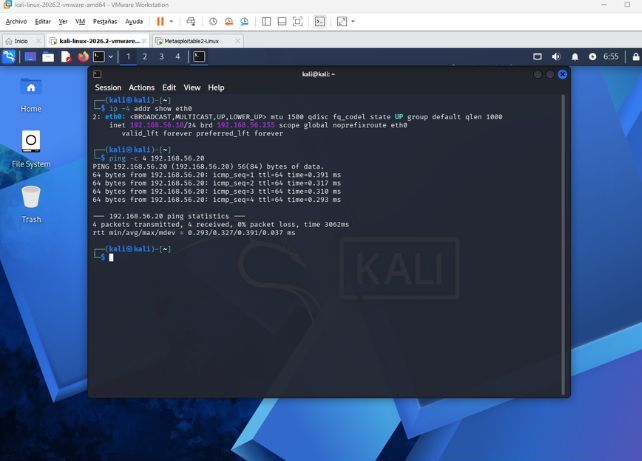Screen dimensions: 642x461
Task: Close the kali-linux-2026.2-vmware tab
Action: point(144,41)
